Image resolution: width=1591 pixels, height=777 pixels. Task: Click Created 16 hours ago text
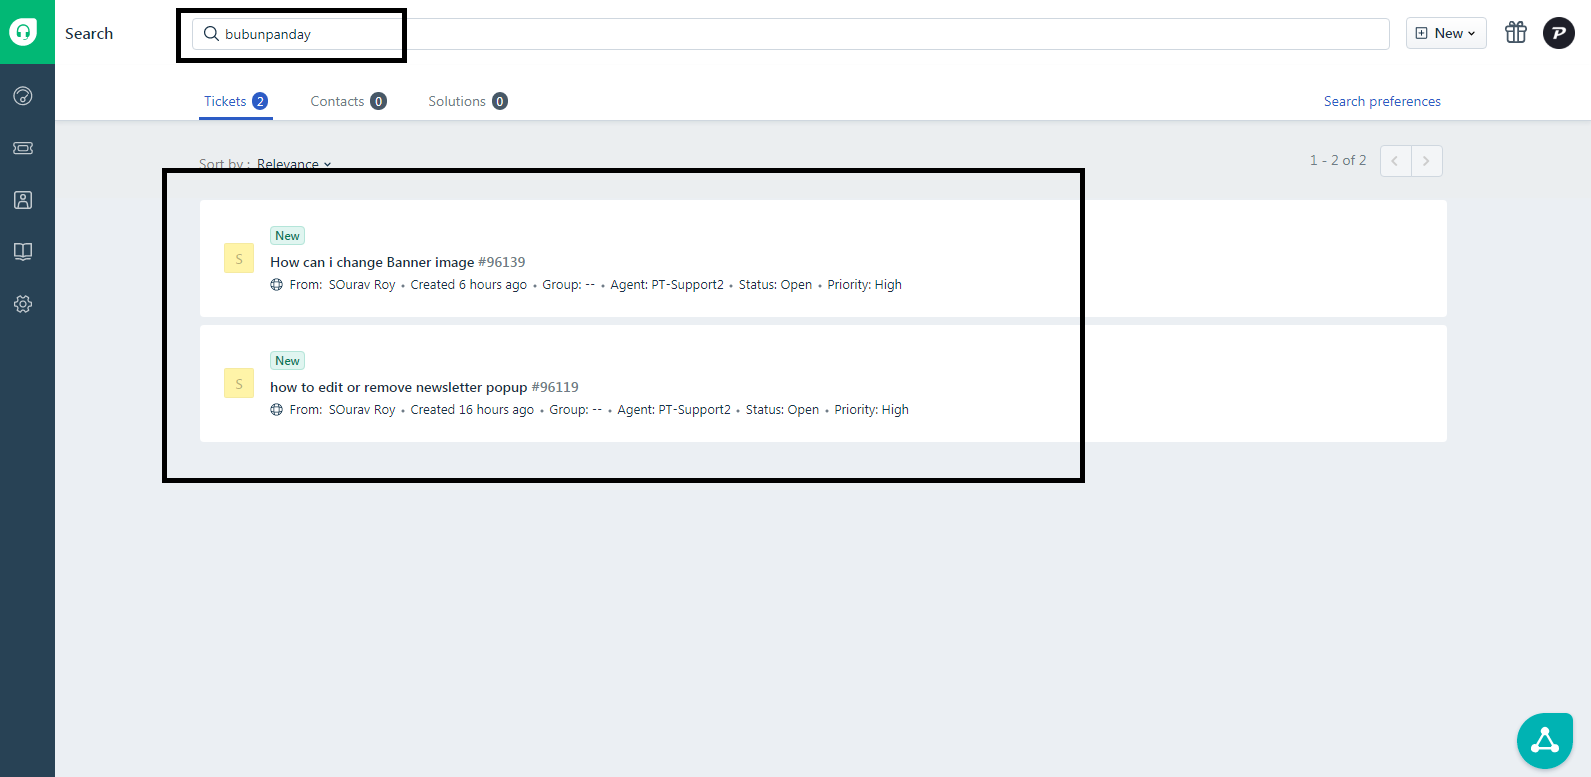tap(472, 410)
